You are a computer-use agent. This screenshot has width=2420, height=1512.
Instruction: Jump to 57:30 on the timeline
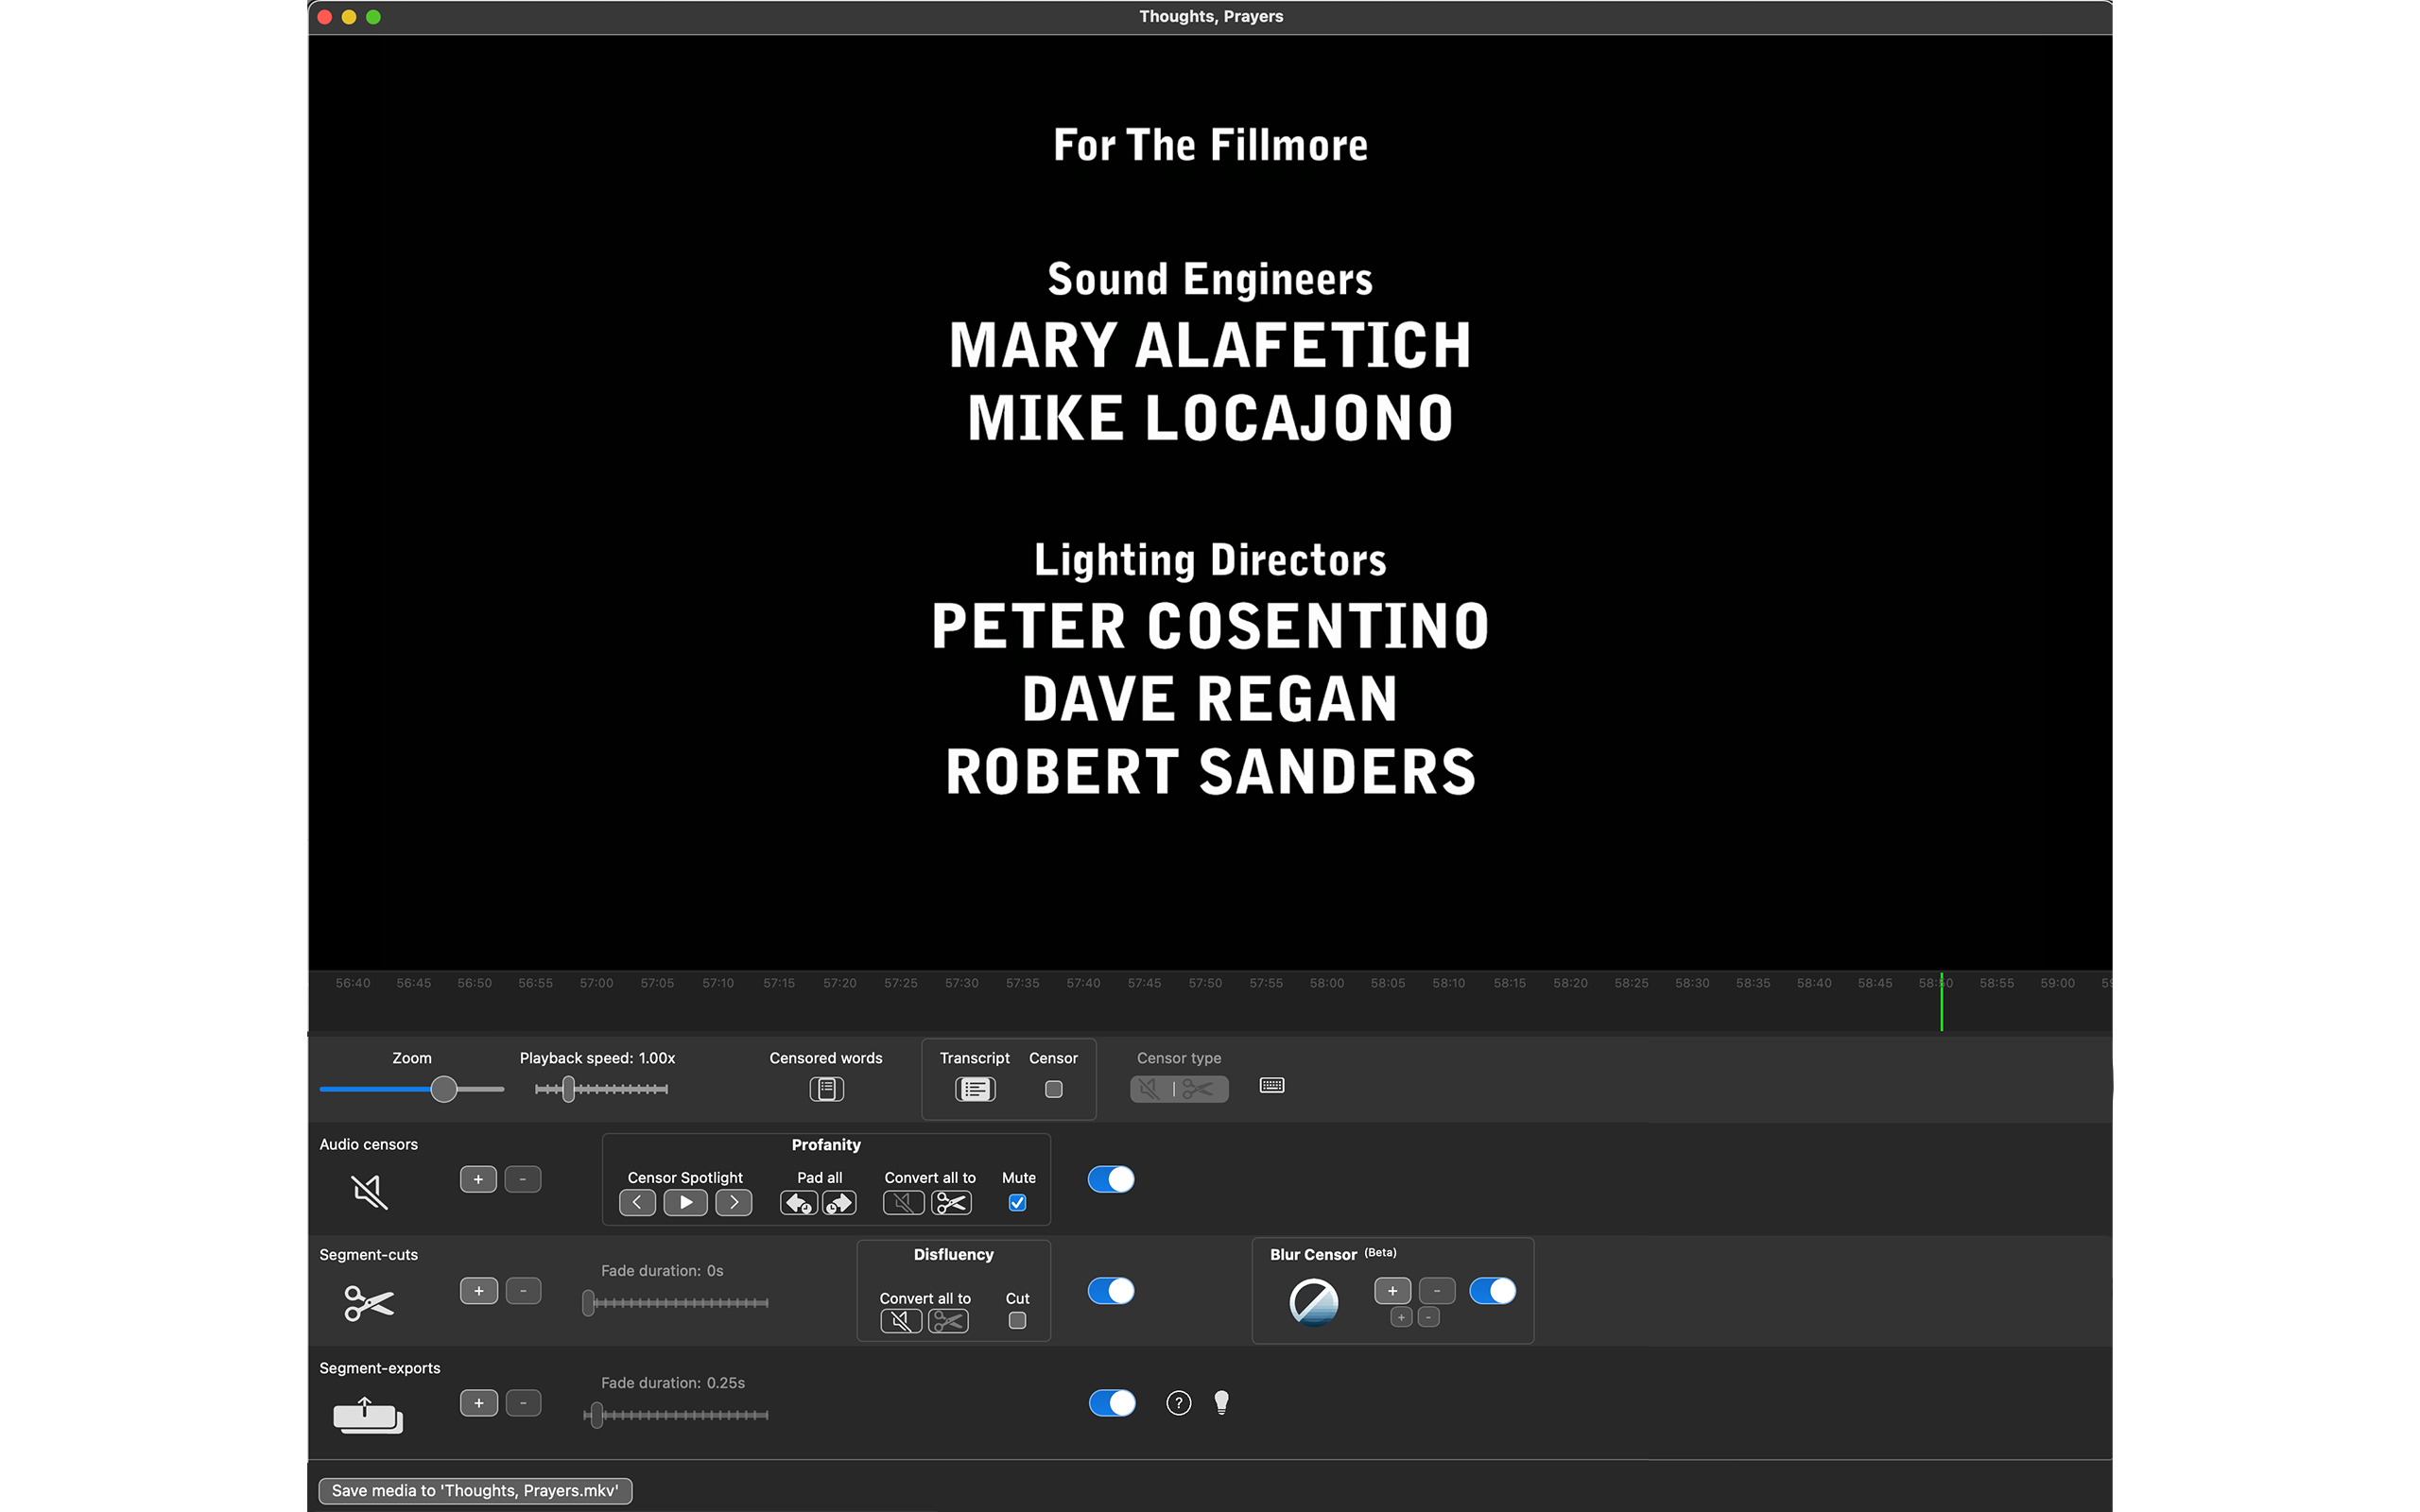tap(962, 983)
